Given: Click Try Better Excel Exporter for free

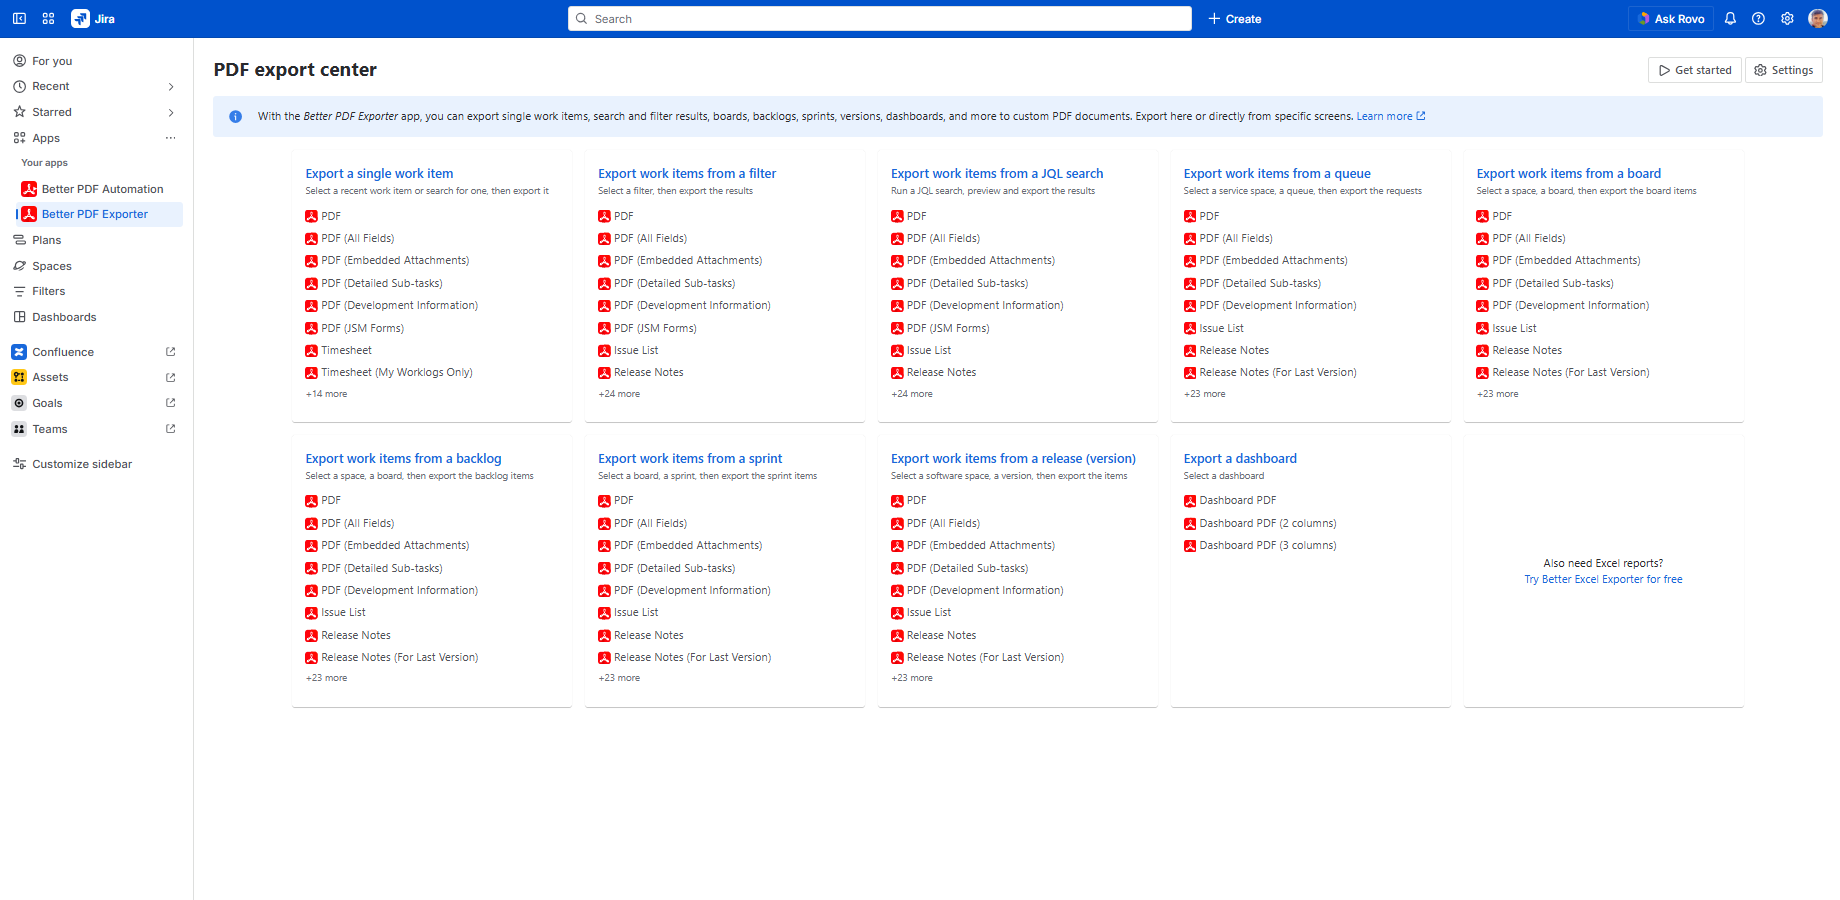Looking at the screenshot, I should (x=1603, y=580).
